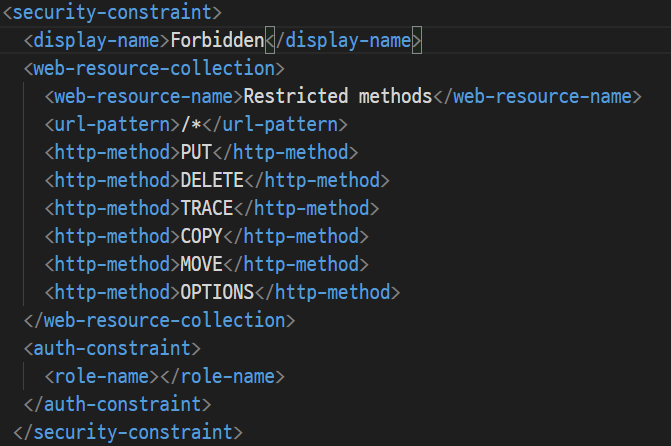Click the /* url-pattern value
The image size is (671, 446).
tap(191, 125)
